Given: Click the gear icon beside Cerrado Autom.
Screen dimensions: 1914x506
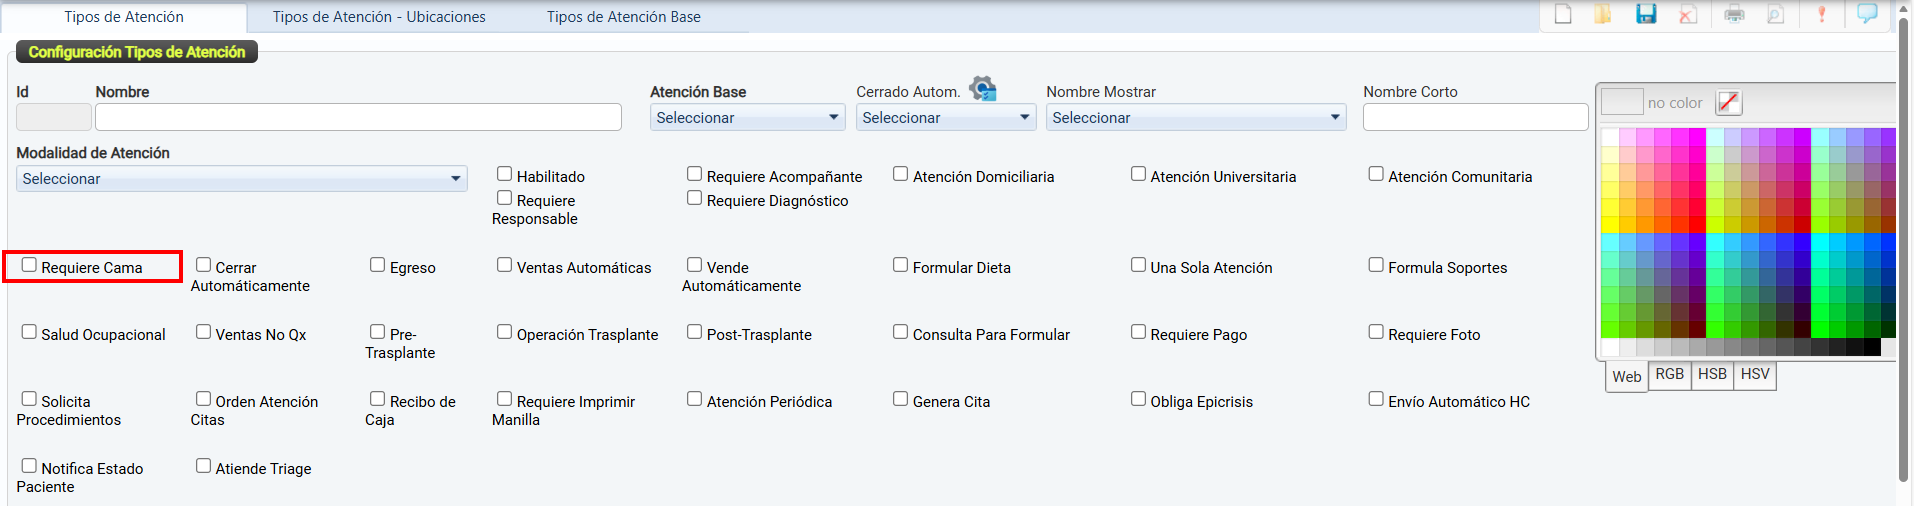Looking at the screenshot, I should coord(983,89).
